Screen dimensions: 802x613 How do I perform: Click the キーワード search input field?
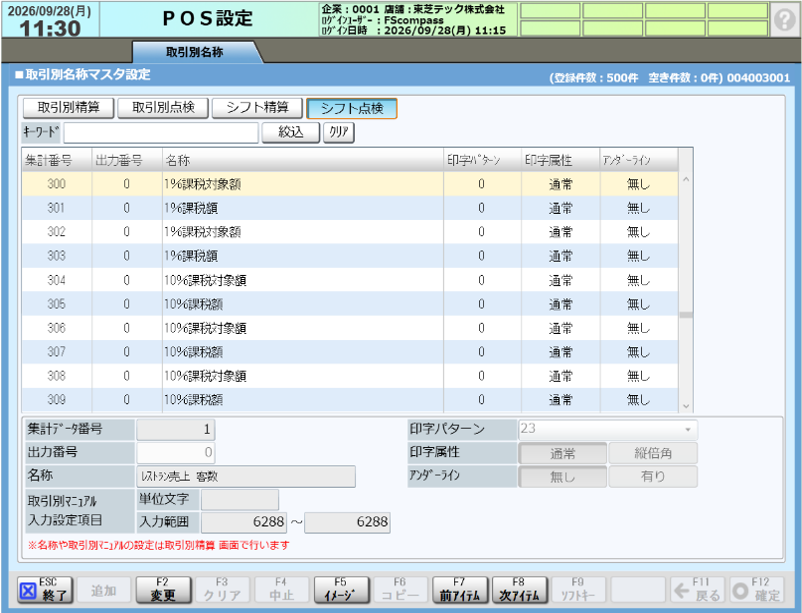(161, 133)
